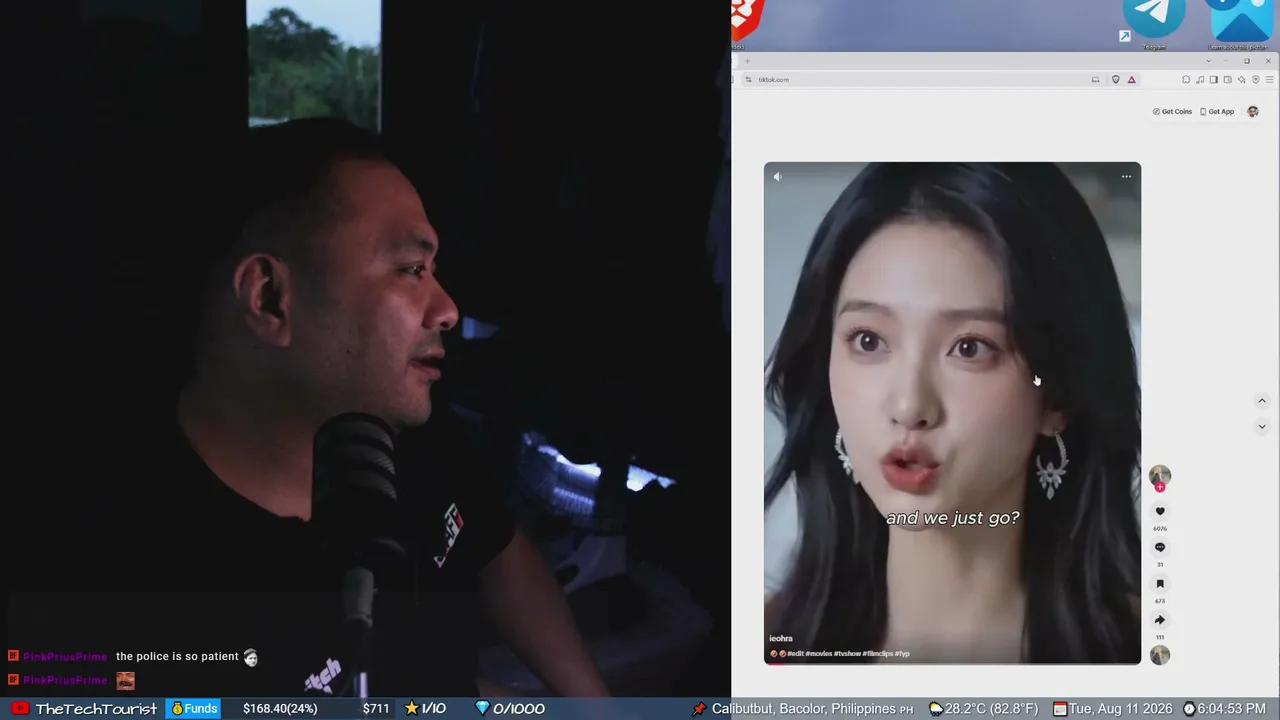Expand the tab search dropdown chevron
The height and width of the screenshot is (720, 1280).
pyautogui.click(x=1208, y=61)
